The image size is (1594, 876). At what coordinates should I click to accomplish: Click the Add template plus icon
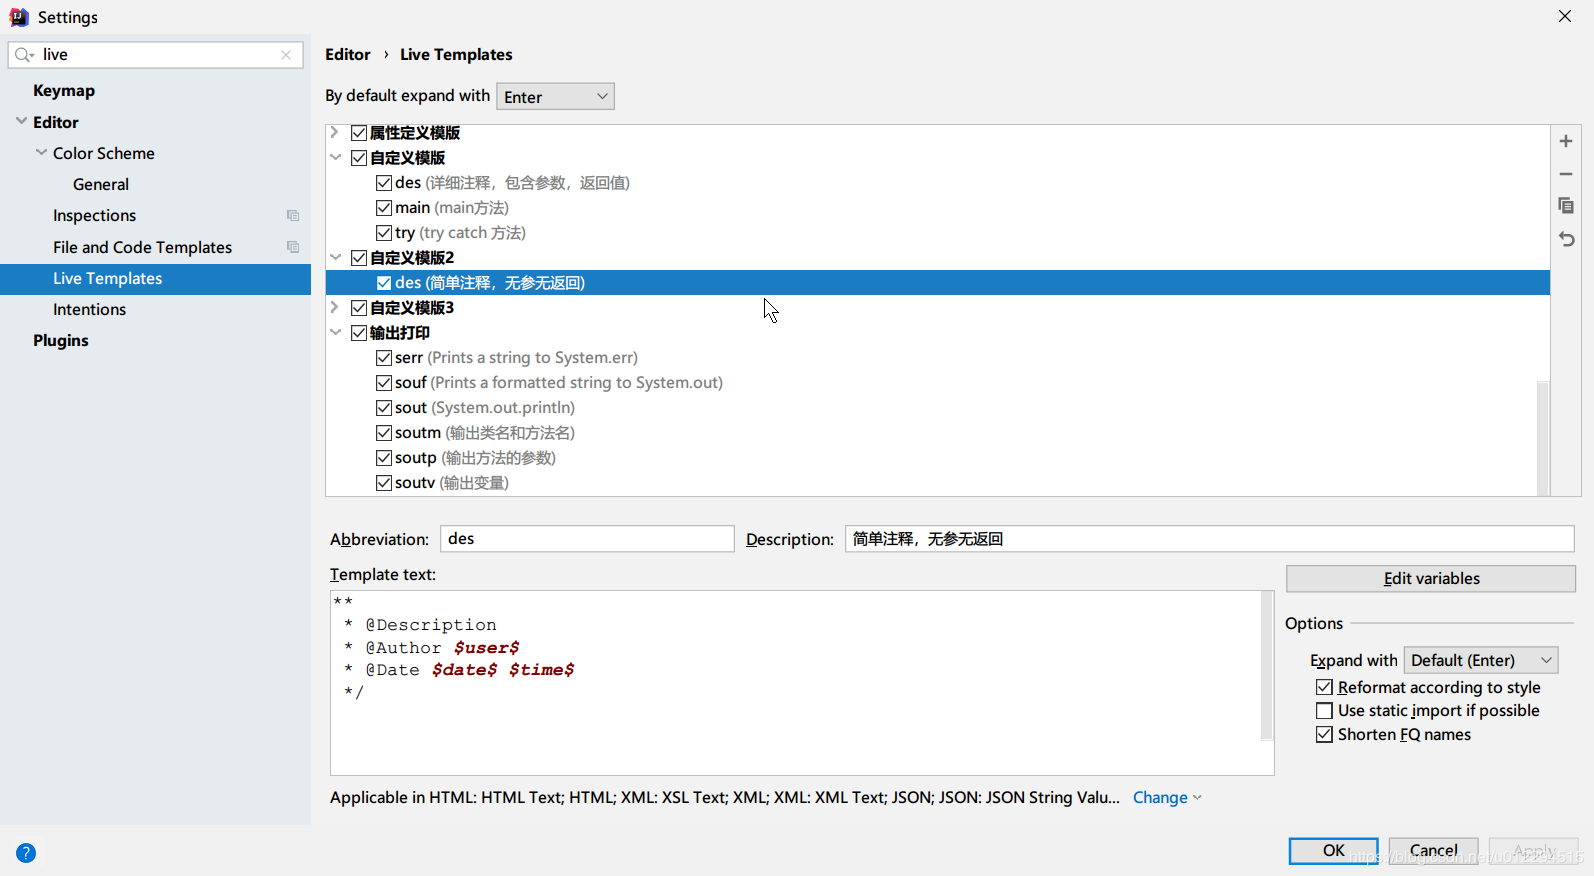pyautogui.click(x=1566, y=141)
